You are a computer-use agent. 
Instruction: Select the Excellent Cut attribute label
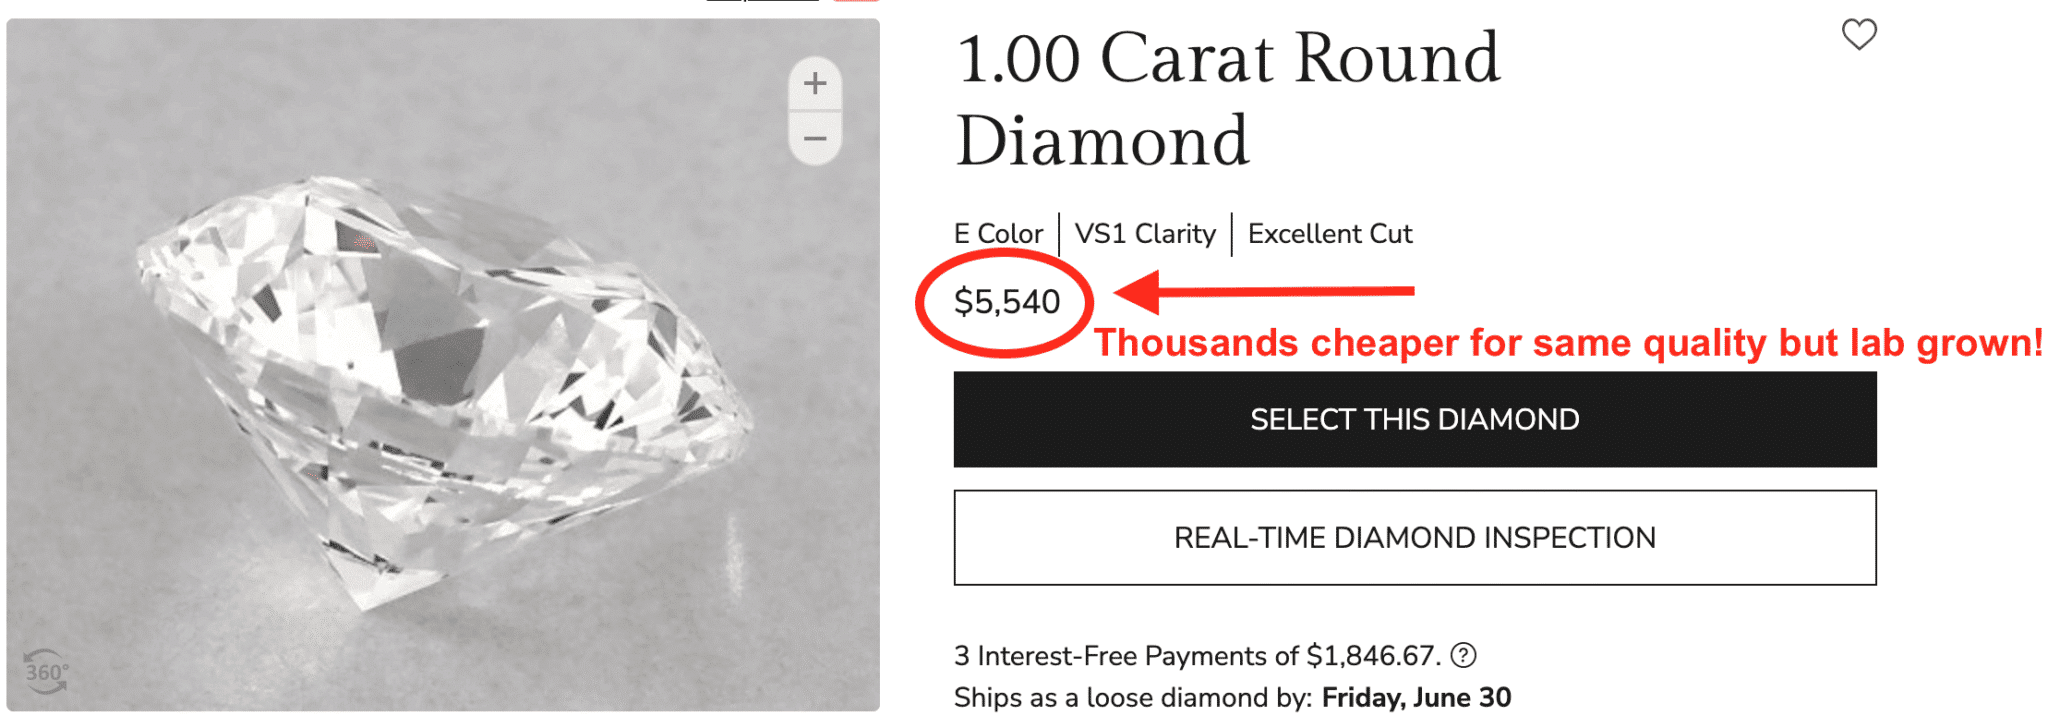[1329, 234]
